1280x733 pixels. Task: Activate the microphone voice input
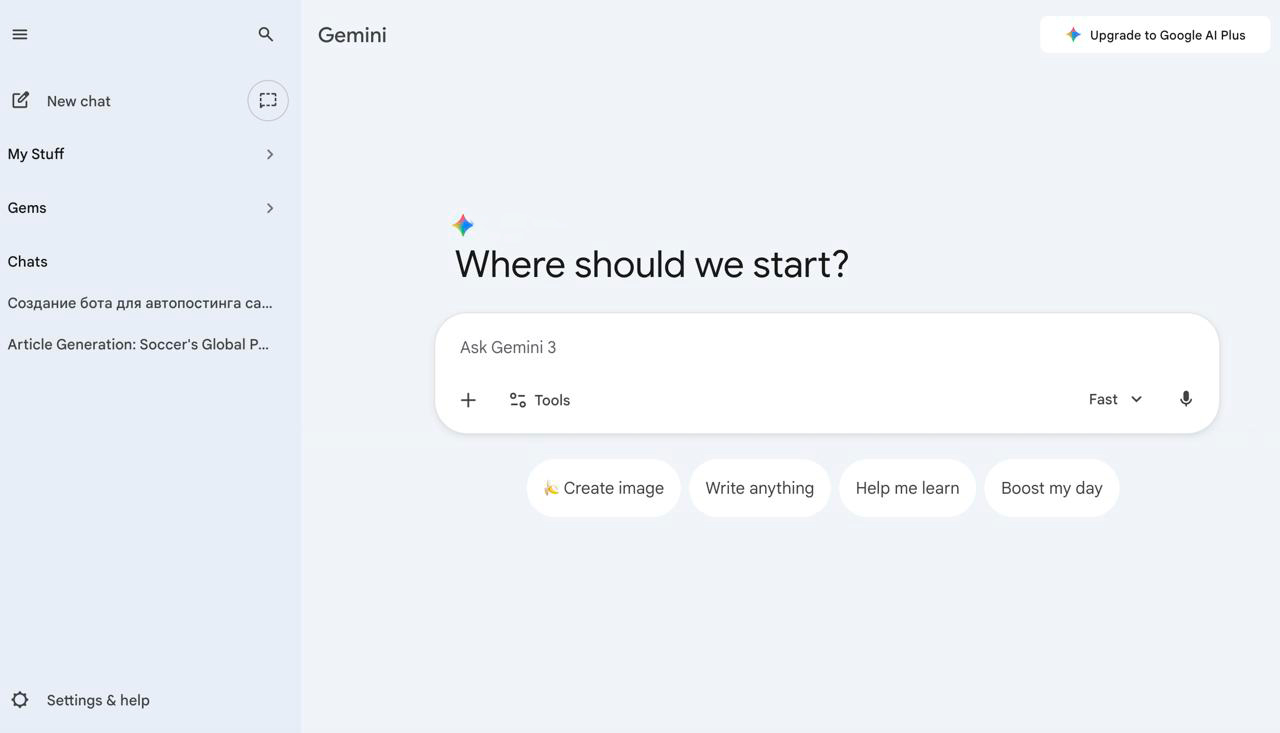tap(1186, 399)
